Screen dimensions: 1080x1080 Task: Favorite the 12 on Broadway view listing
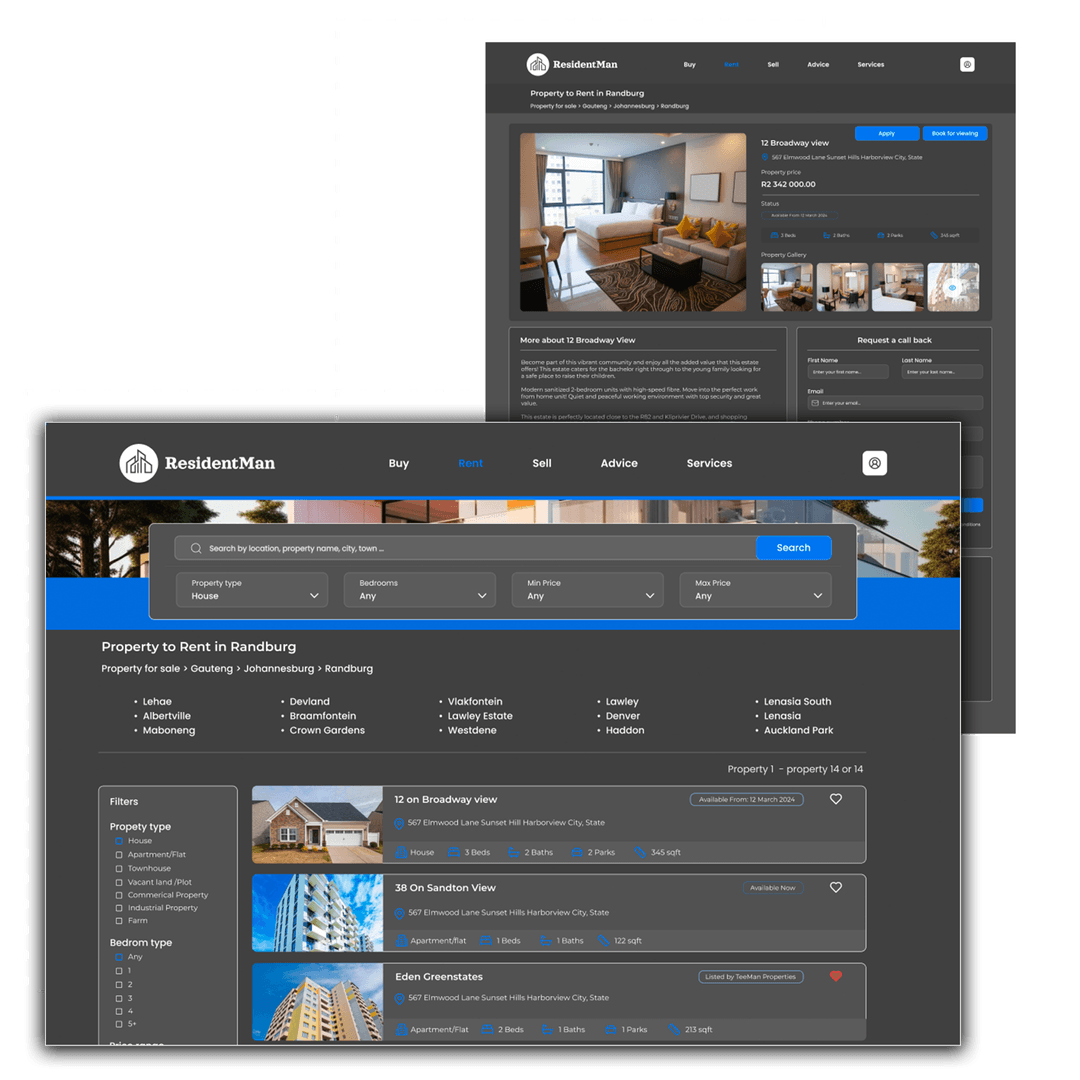coord(835,799)
